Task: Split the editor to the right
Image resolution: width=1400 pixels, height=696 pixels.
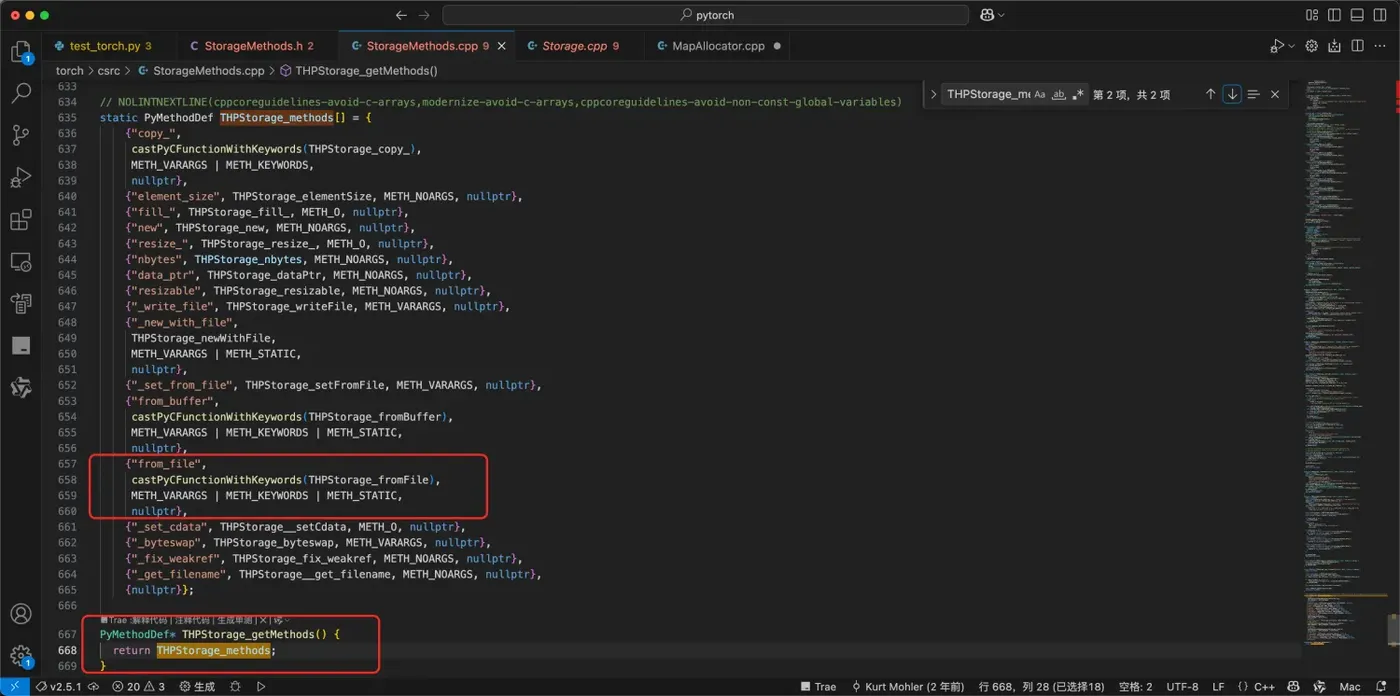Action: coord(1357,46)
